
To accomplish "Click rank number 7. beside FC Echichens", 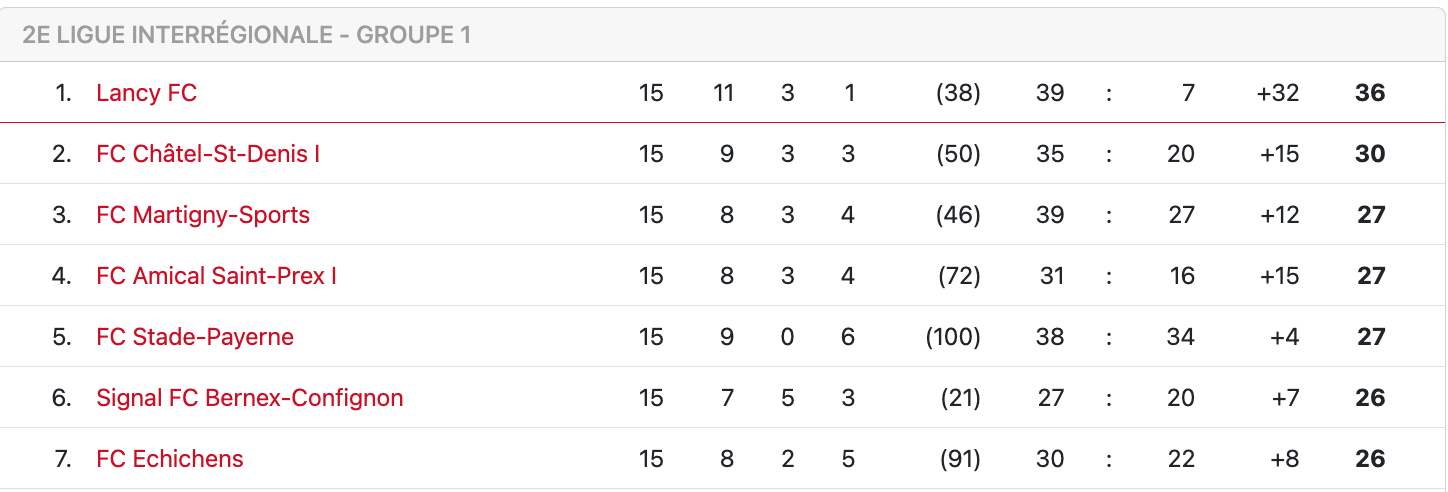I will (x=62, y=459).
